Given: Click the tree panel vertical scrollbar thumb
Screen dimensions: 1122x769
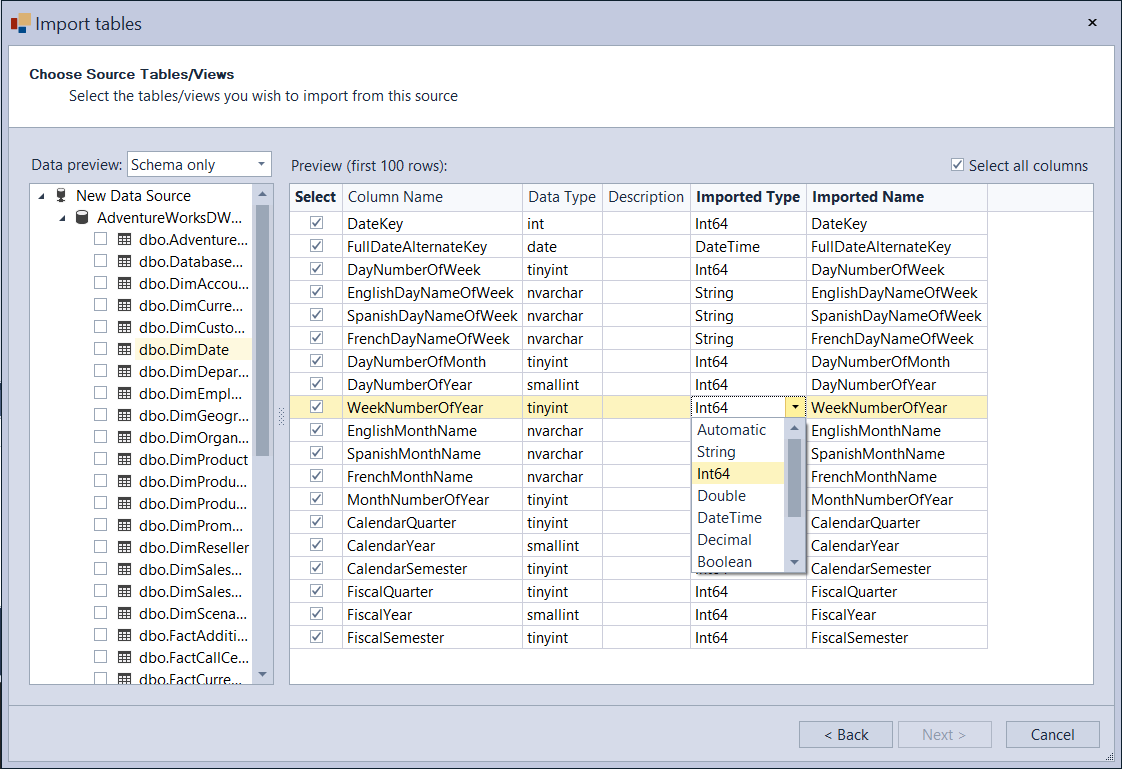Looking at the screenshot, I should [263, 330].
